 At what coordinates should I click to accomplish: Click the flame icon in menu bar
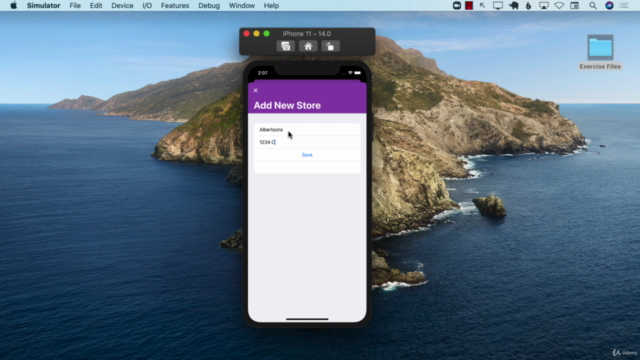(x=529, y=5)
